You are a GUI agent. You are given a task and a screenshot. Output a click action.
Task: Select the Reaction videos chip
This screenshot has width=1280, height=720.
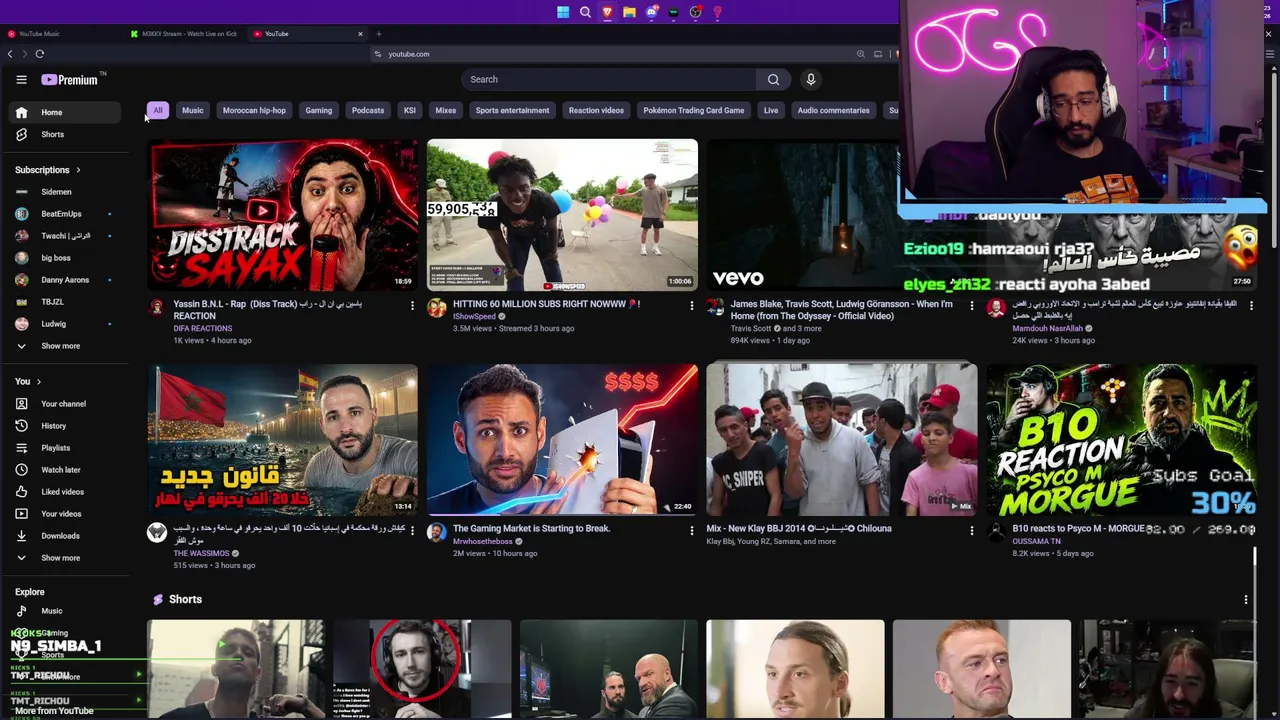596,111
